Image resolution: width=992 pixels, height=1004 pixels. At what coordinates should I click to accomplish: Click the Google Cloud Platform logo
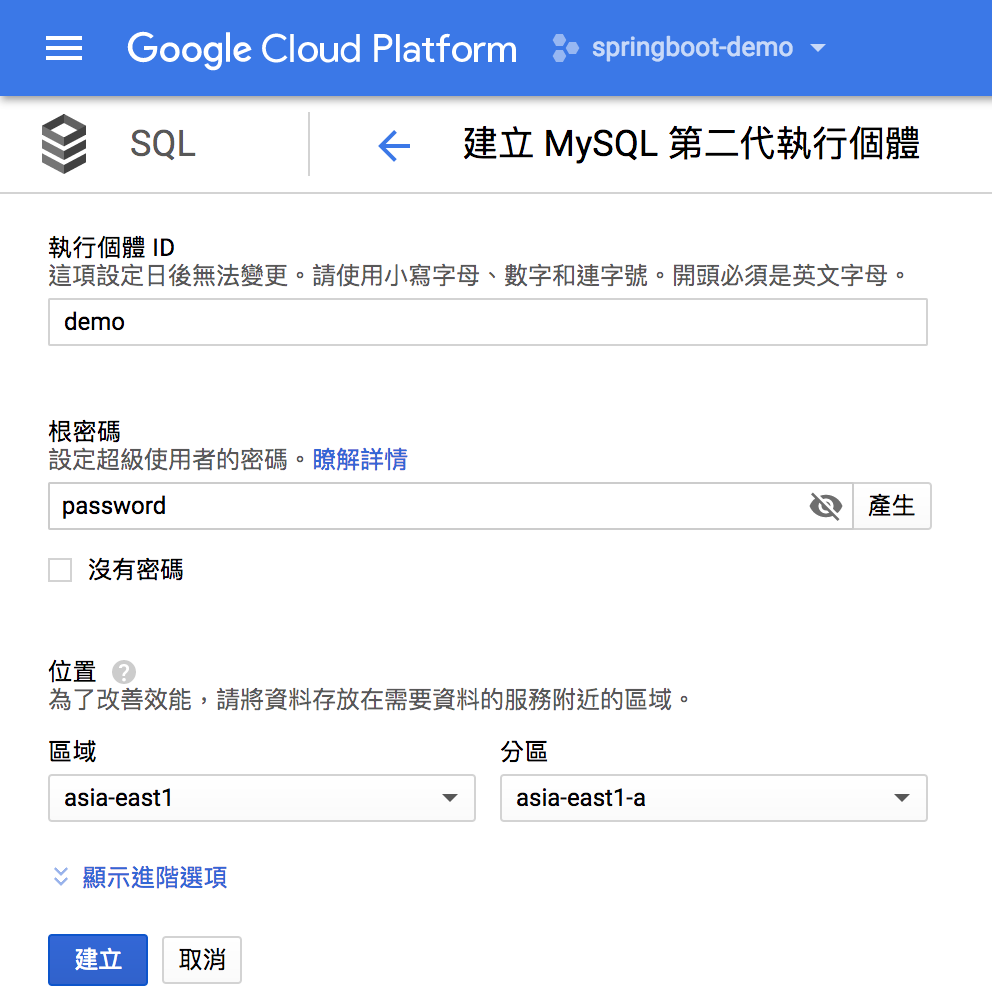click(x=322, y=49)
